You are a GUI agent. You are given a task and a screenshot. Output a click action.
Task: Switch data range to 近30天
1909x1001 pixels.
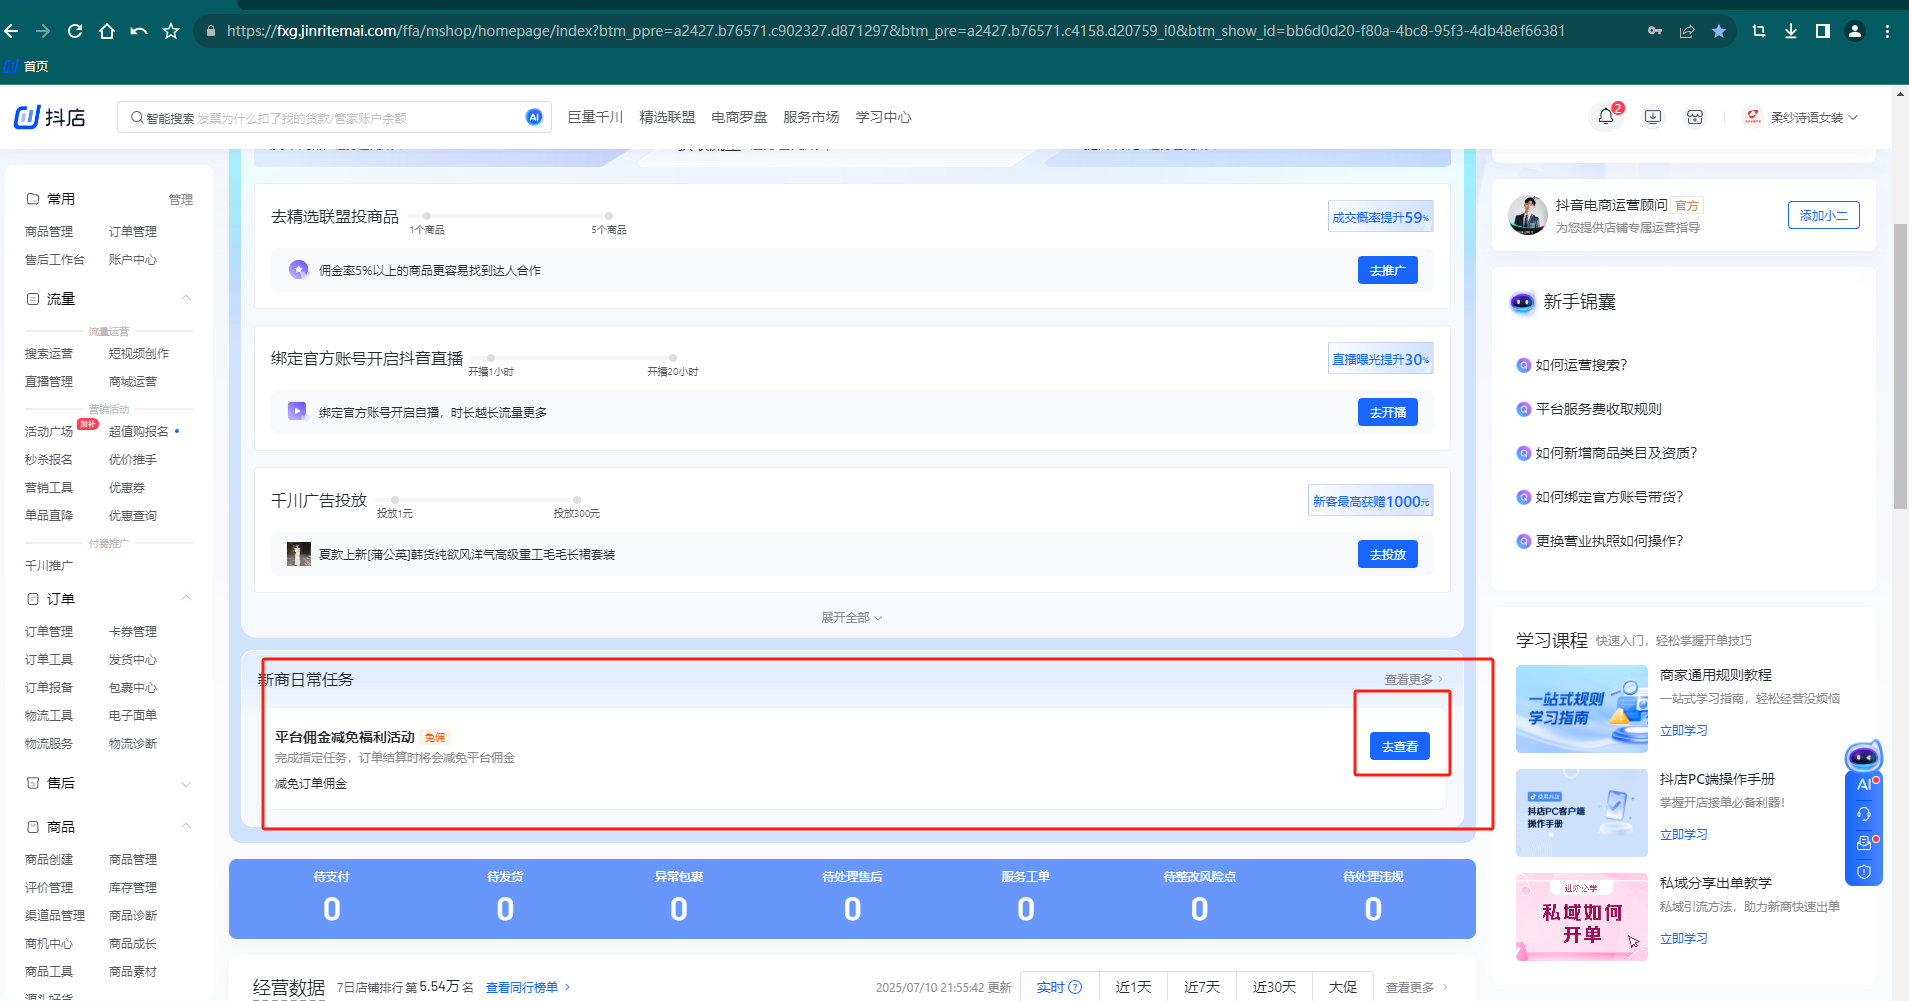tap(1274, 987)
